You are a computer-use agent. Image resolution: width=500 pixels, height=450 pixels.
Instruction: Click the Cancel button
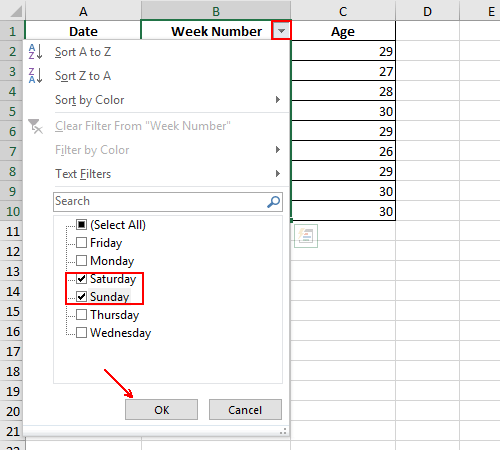pos(245,410)
